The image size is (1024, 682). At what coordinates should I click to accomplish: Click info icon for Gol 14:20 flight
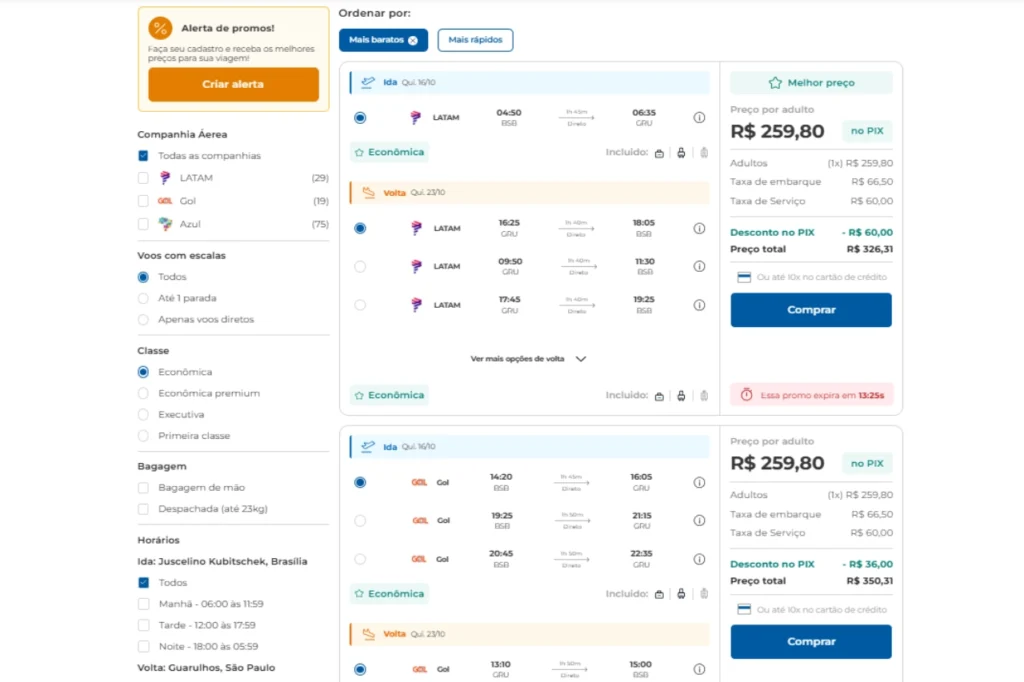pyautogui.click(x=699, y=482)
